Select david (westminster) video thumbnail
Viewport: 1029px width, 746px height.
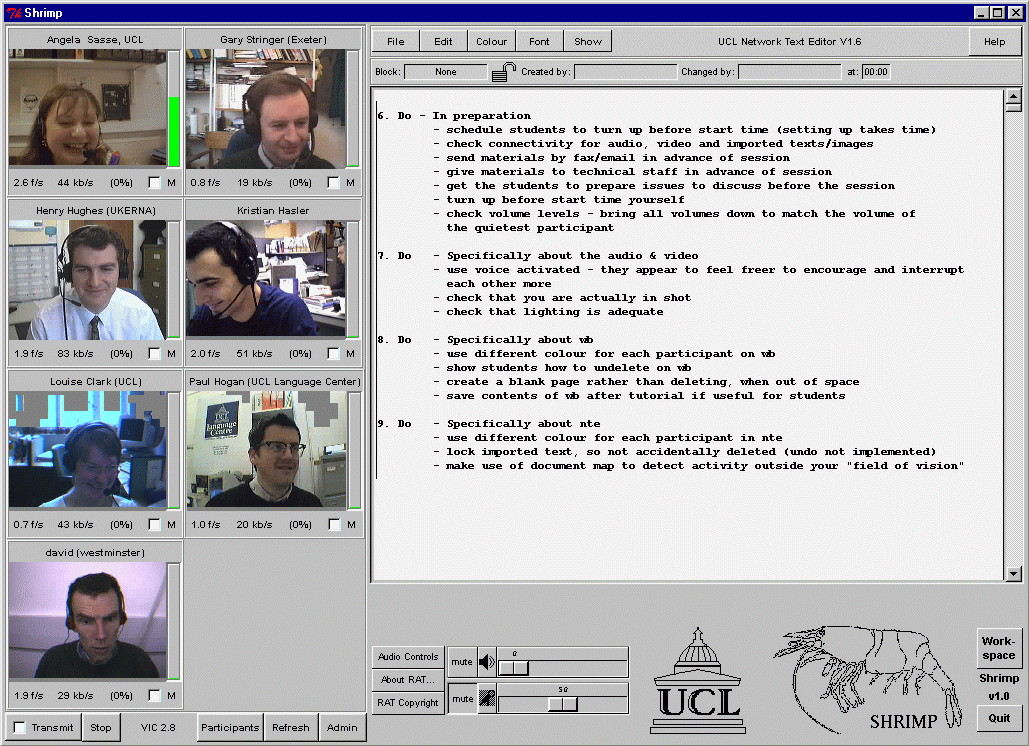[87, 620]
